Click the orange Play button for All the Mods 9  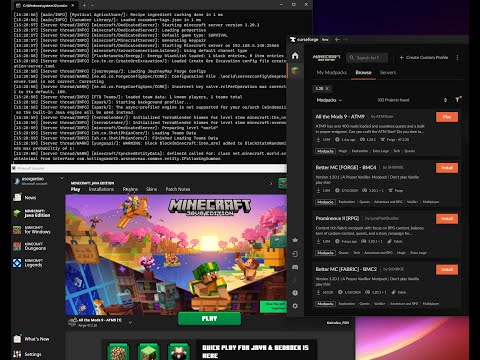[x=447, y=117]
